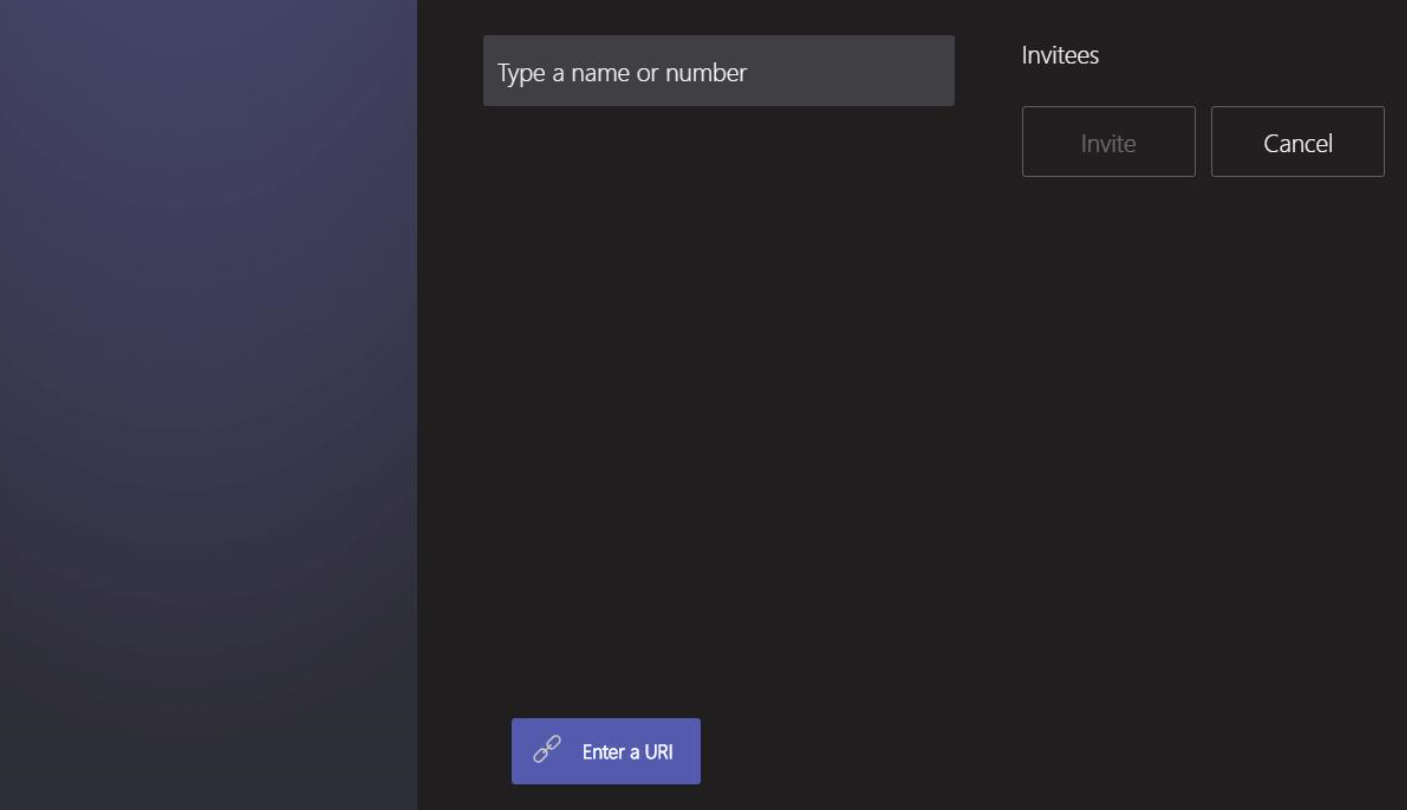This screenshot has width=1407, height=810.
Task: Send invitations using the Invite button
Action: tap(1108, 142)
